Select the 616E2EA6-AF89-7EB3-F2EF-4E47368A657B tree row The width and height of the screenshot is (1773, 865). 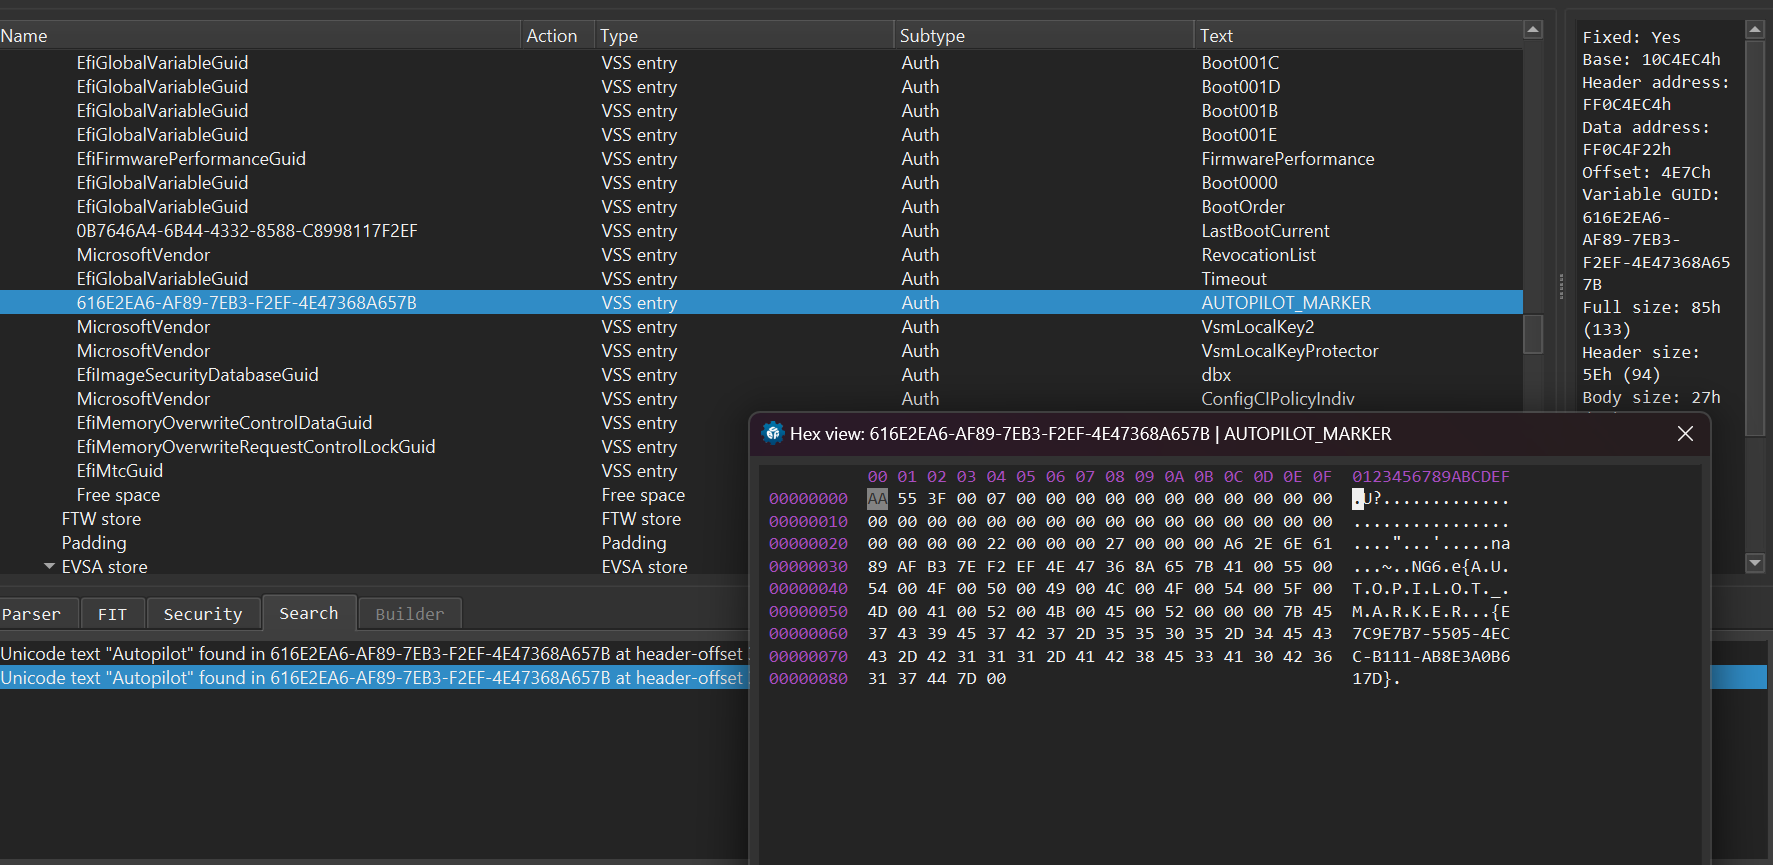click(761, 302)
